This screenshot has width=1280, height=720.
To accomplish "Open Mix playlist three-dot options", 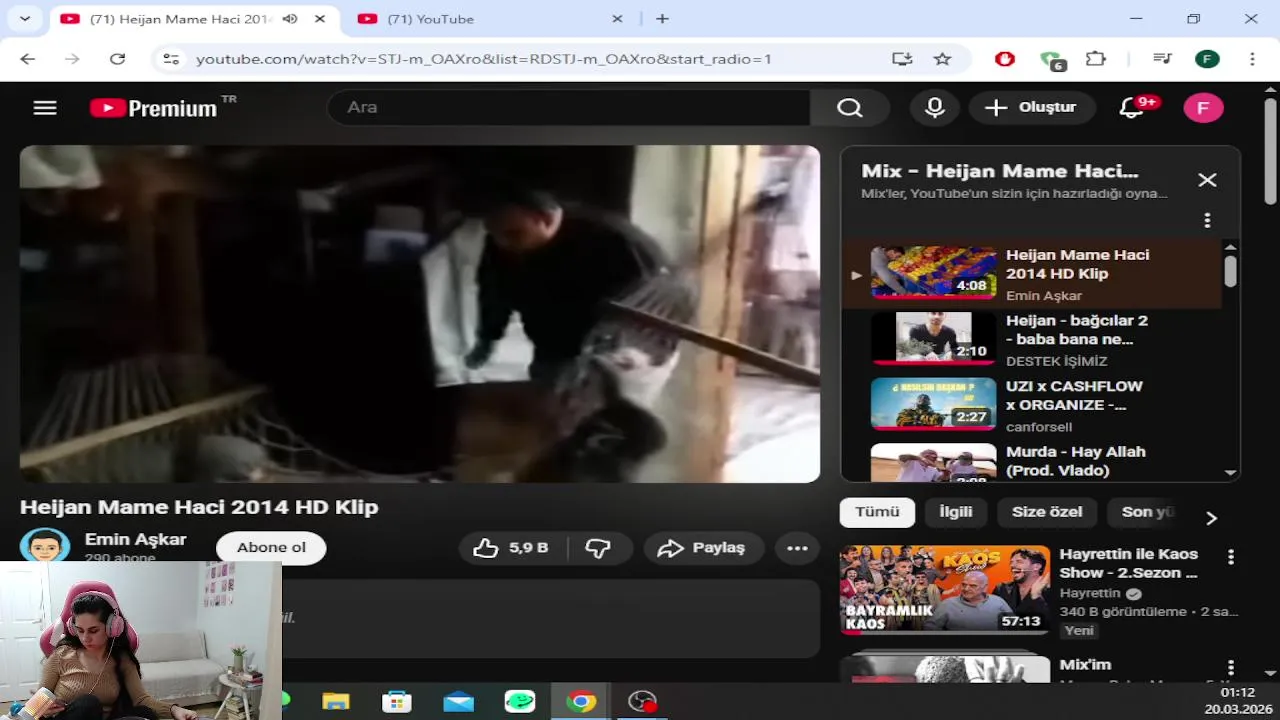I will (1207, 220).
